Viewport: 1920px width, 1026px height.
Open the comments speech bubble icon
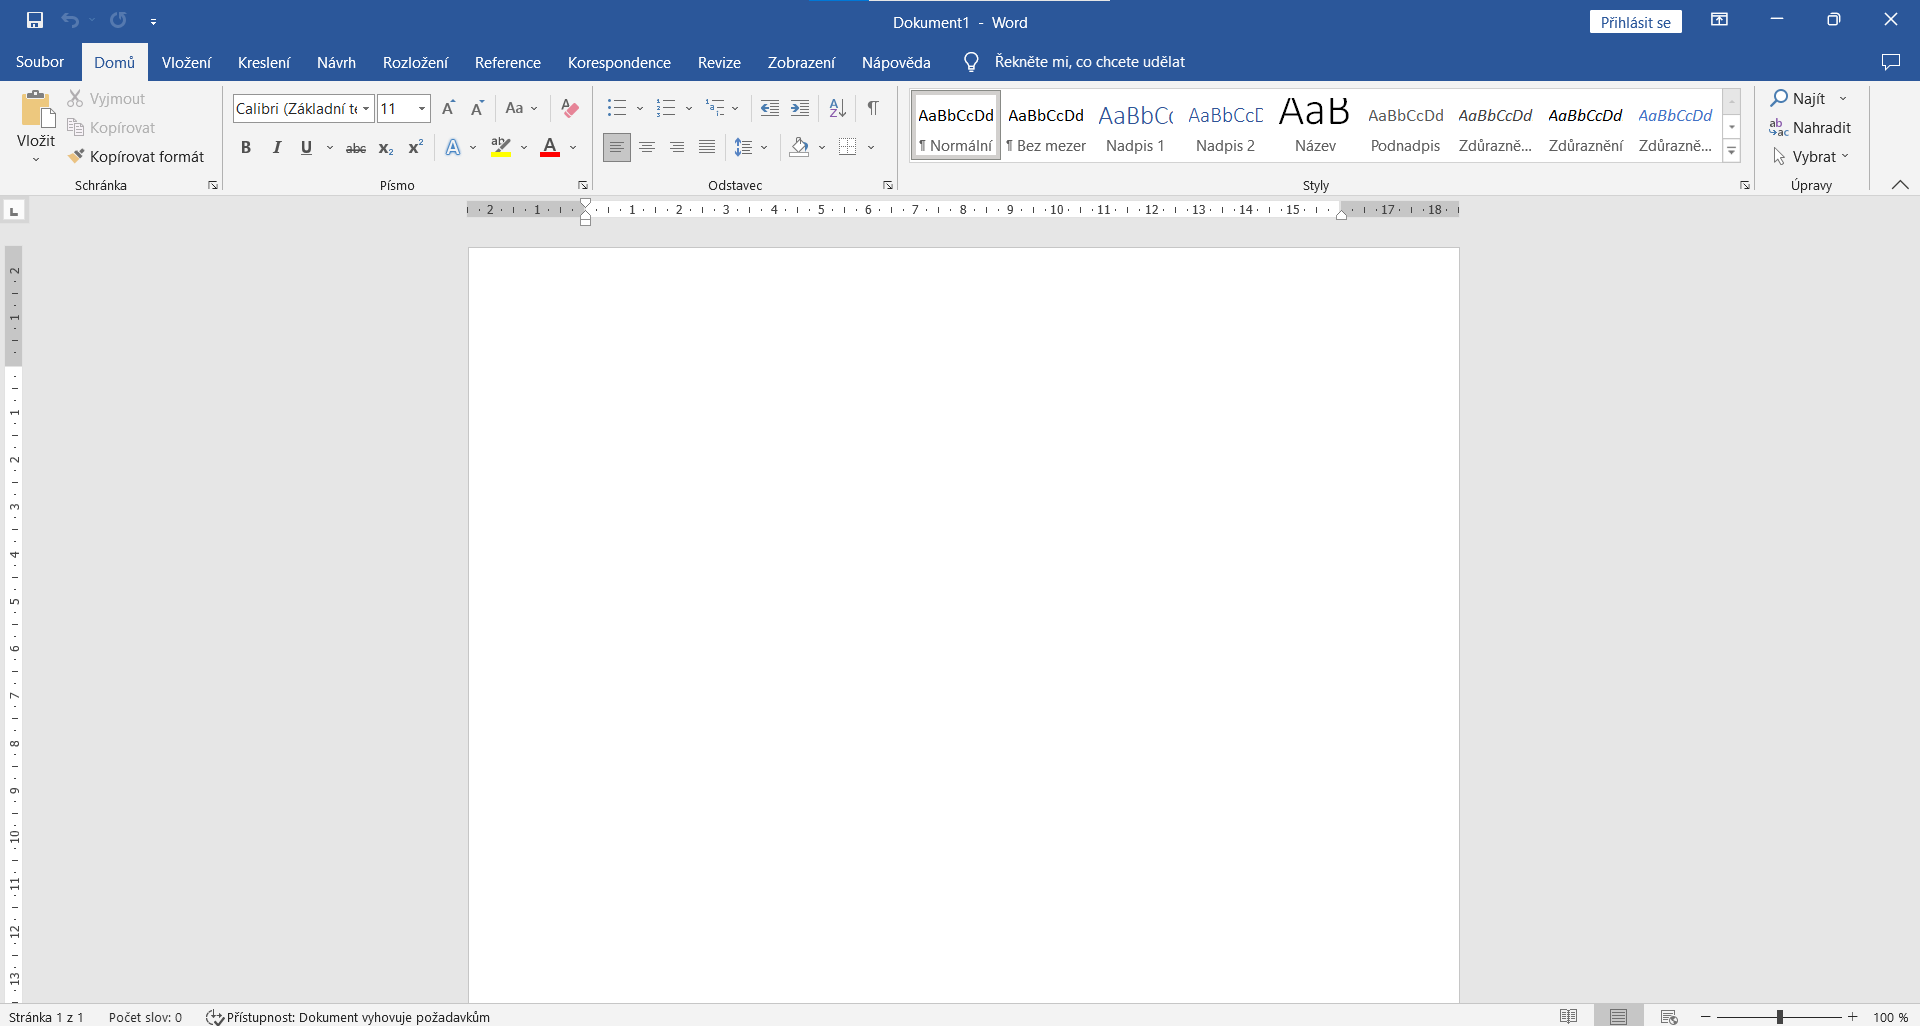(x=1890, y=62)
